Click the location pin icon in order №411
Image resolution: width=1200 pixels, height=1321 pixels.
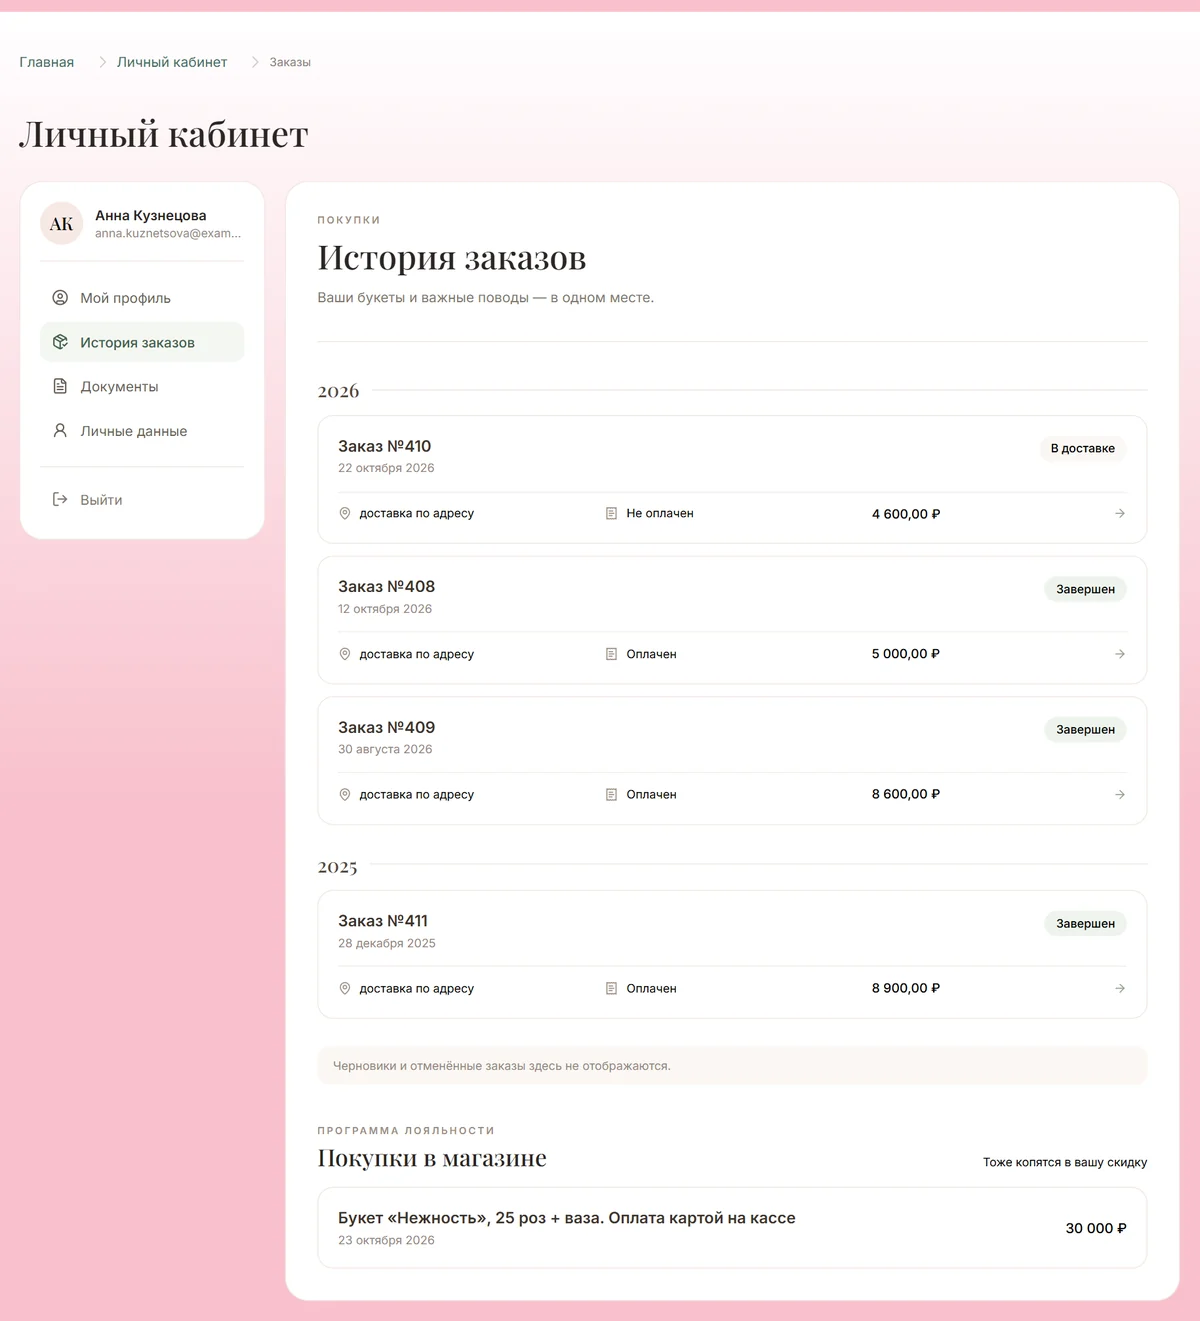[345, 988]
